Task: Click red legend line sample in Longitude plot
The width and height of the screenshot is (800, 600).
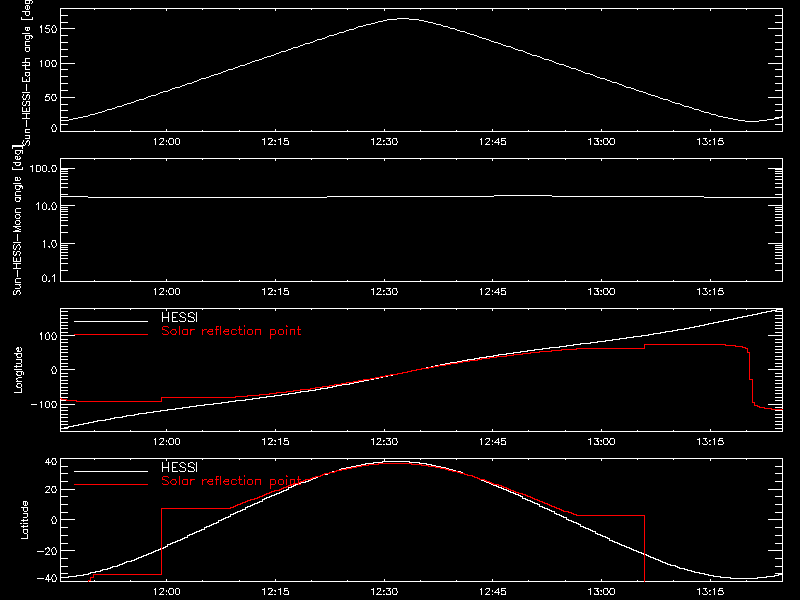Action: [x=111, y=335]
